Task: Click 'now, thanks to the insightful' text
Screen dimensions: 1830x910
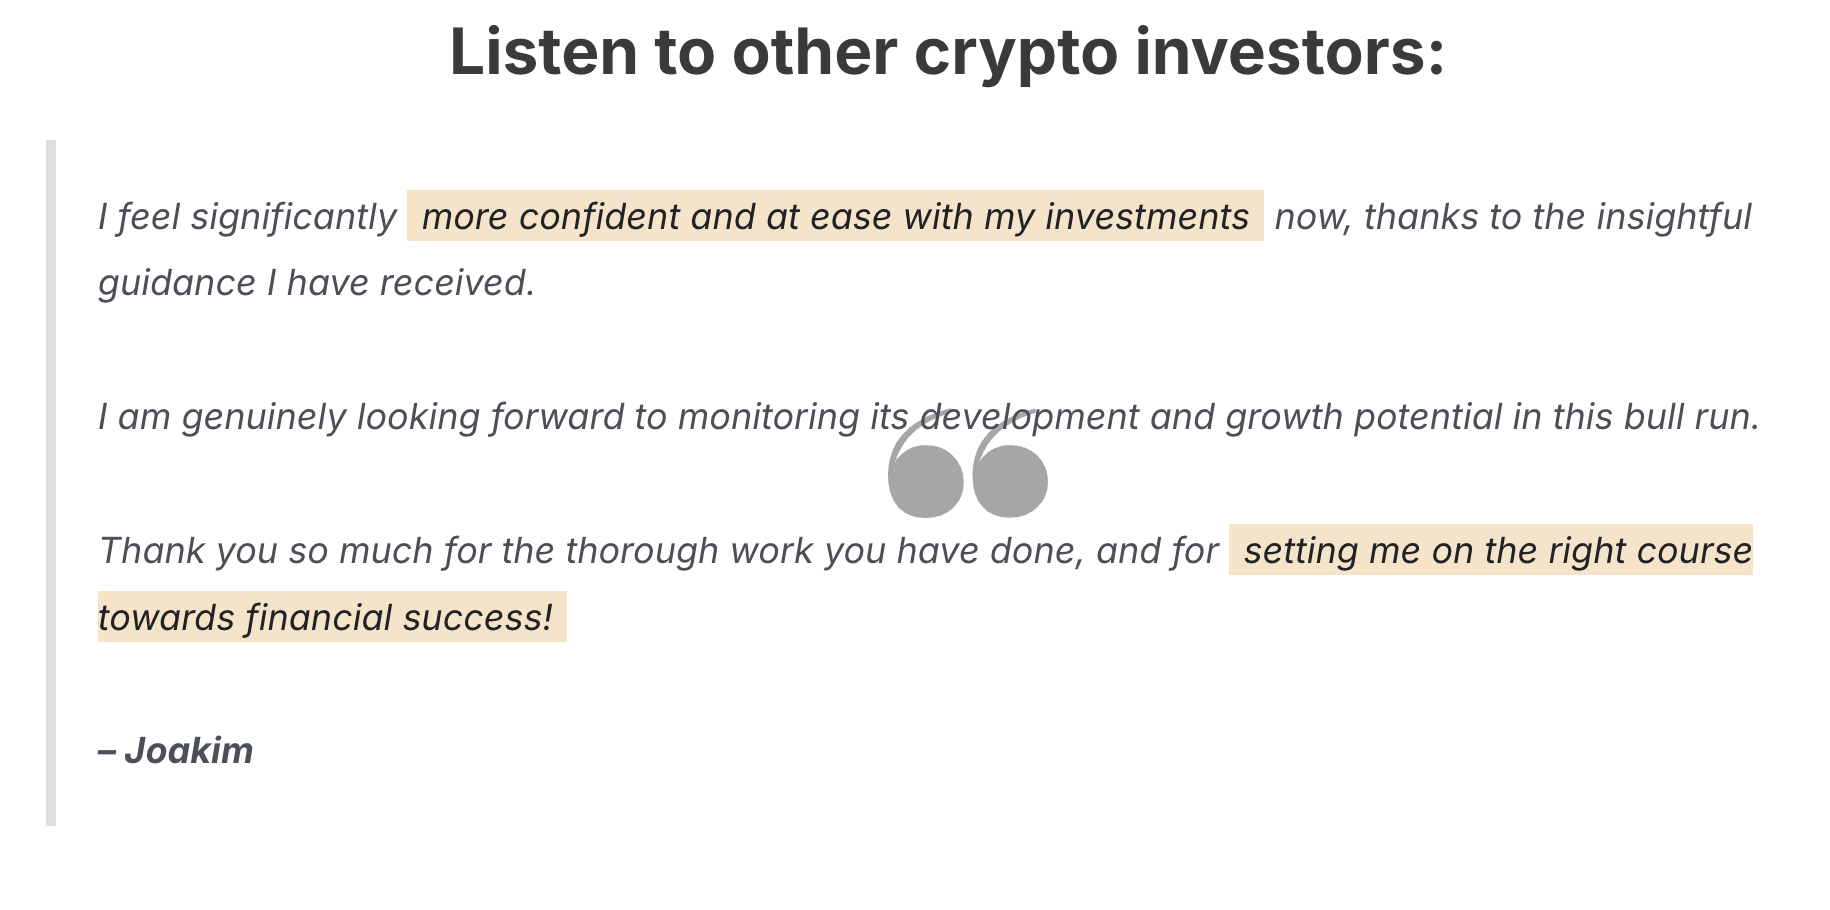Action: (x=1513, y=216)
